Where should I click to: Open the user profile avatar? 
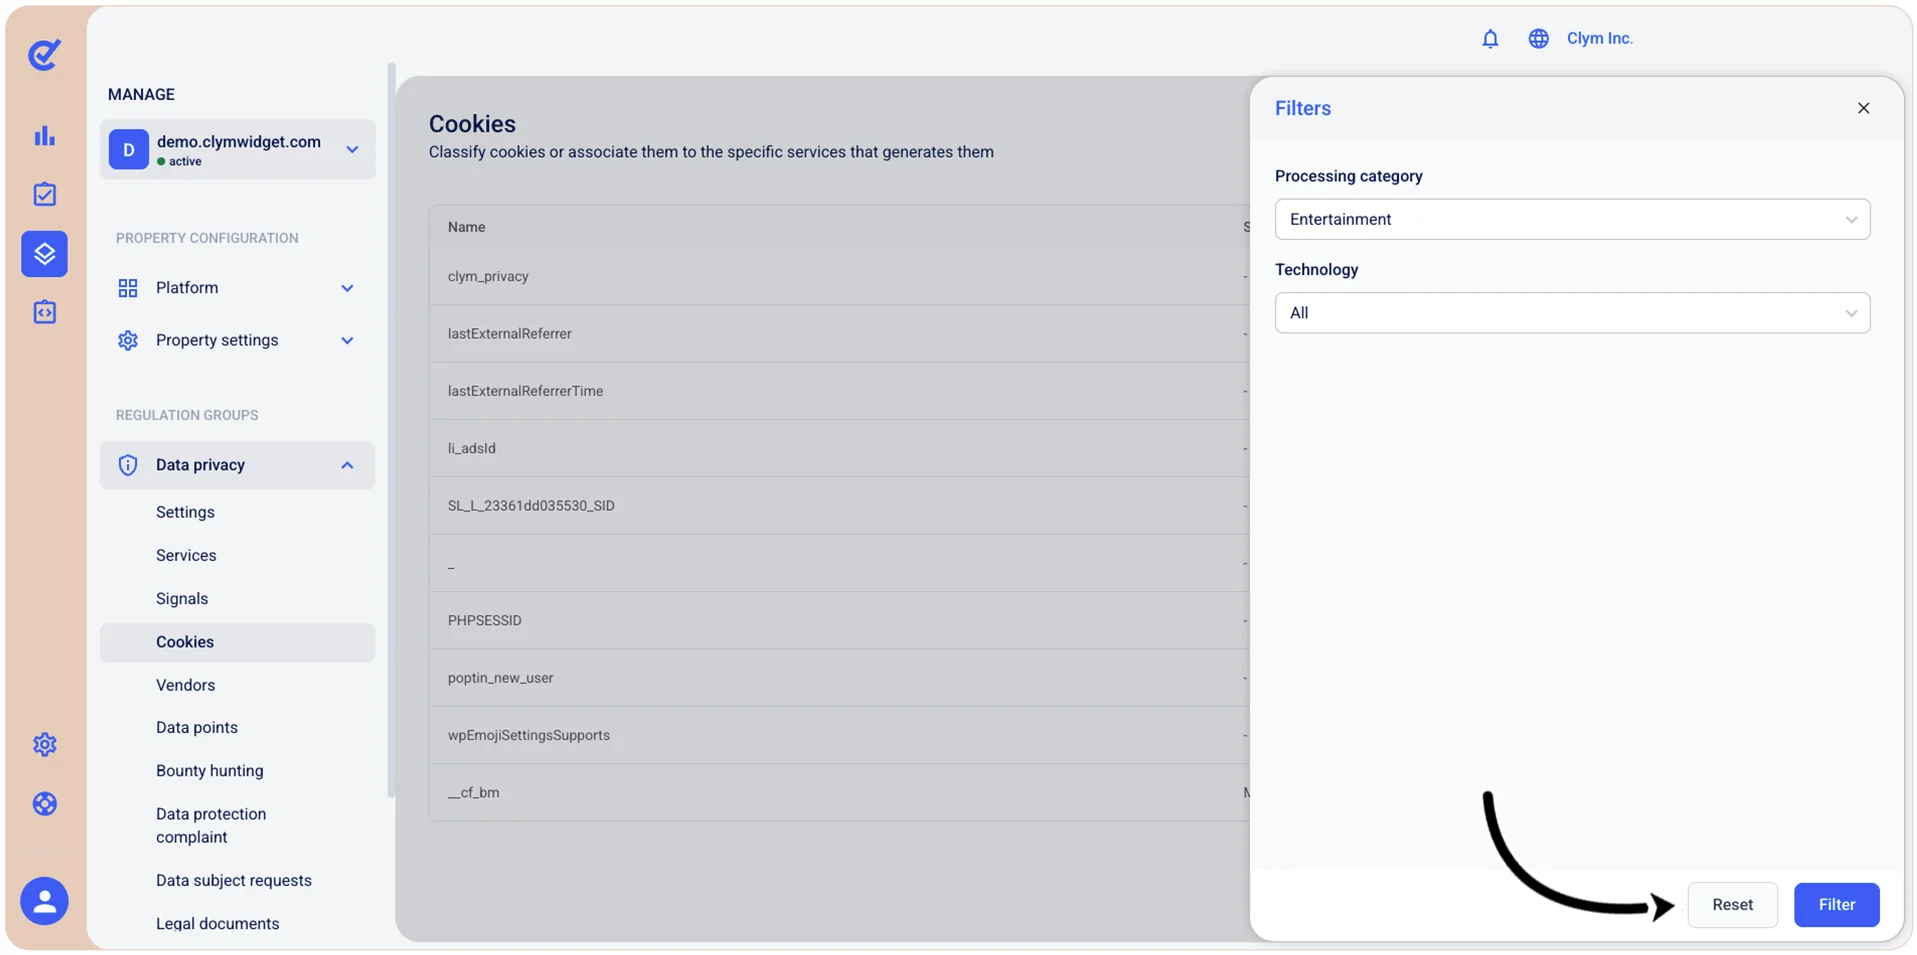tap(44, 901)
